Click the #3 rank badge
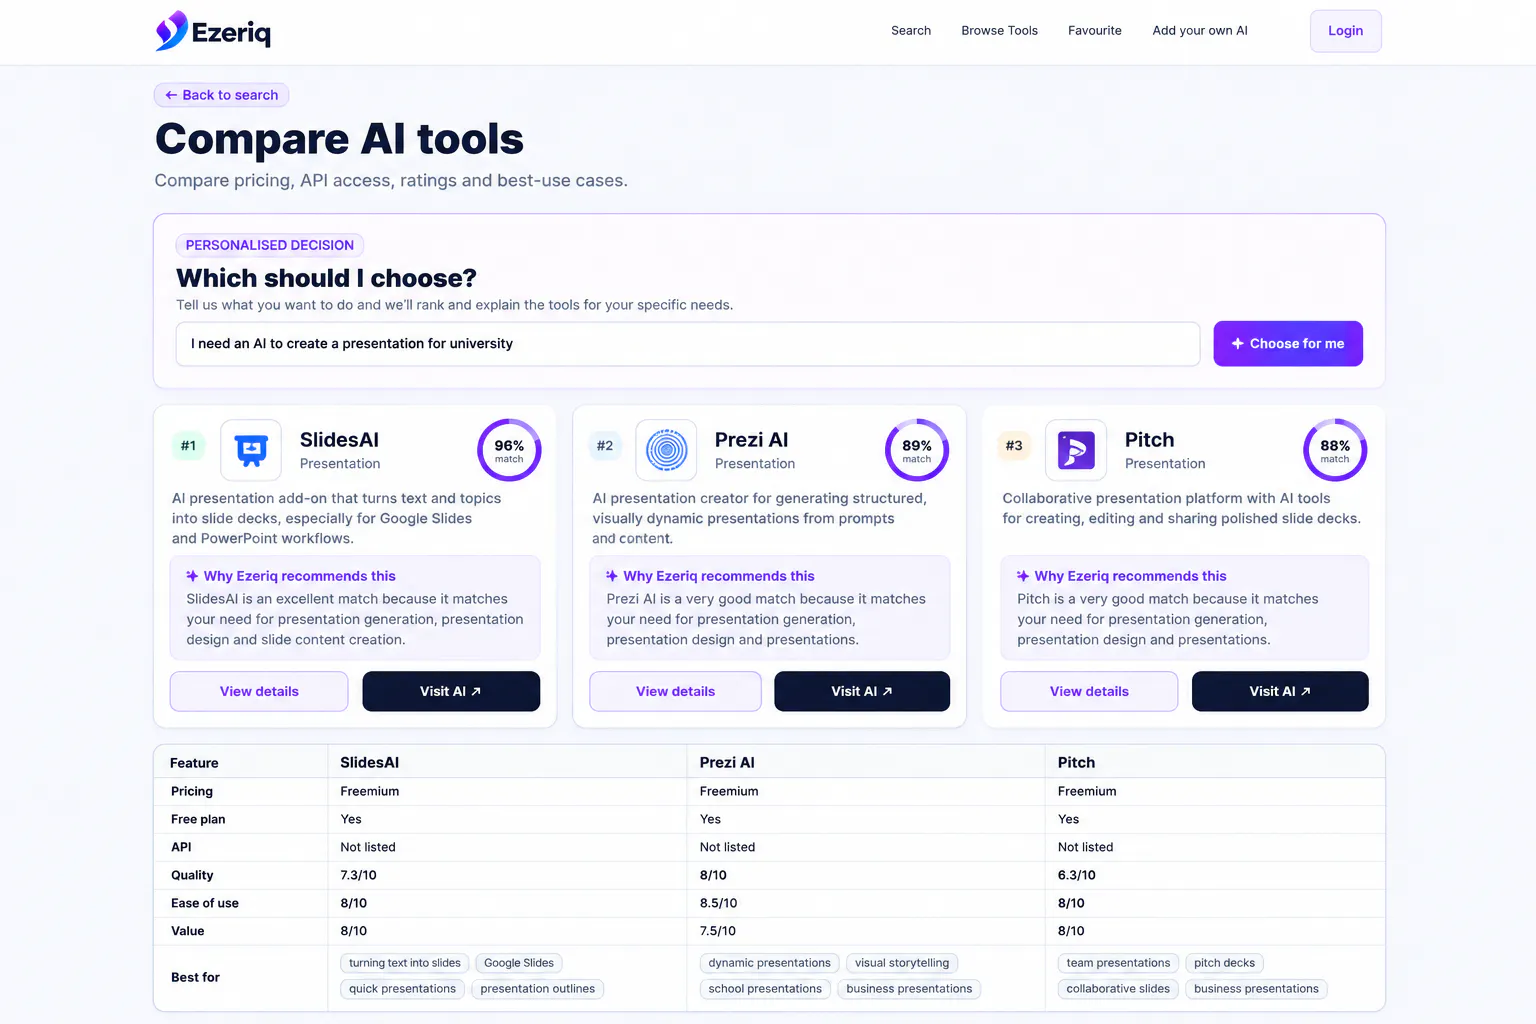The height and width of the screenshot is (1024, 1536). pos(1014,446)
